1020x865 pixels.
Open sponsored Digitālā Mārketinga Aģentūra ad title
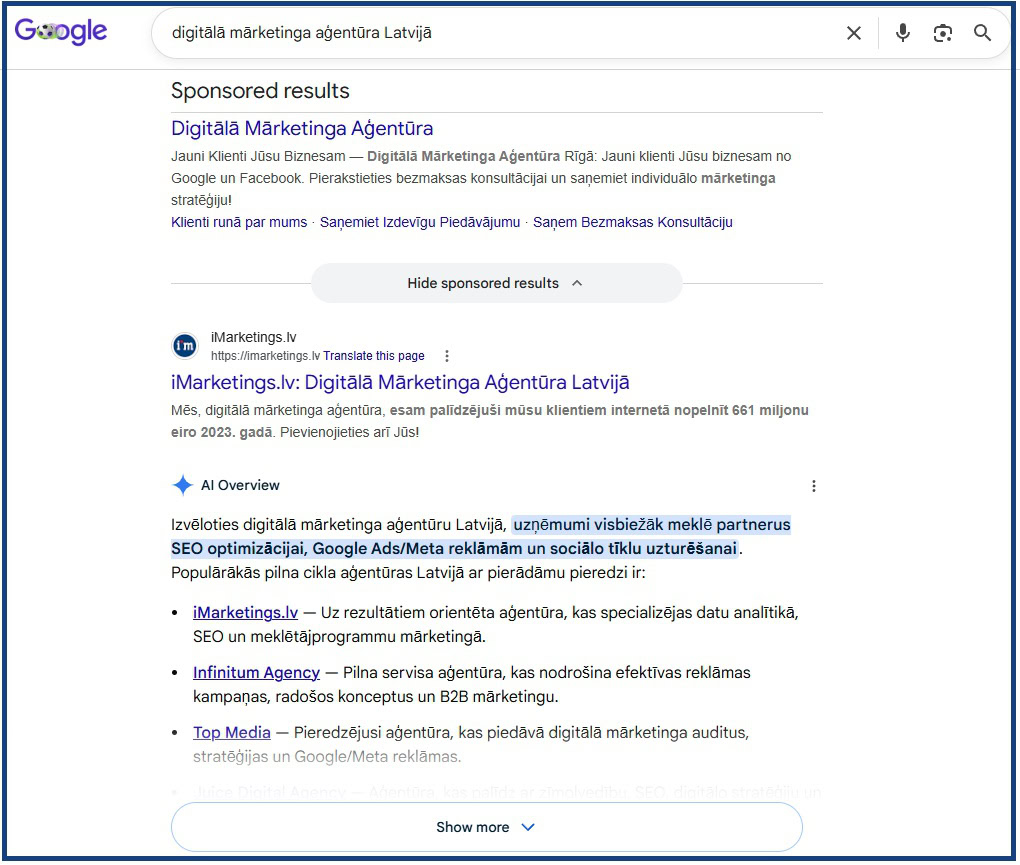point(302,128)
